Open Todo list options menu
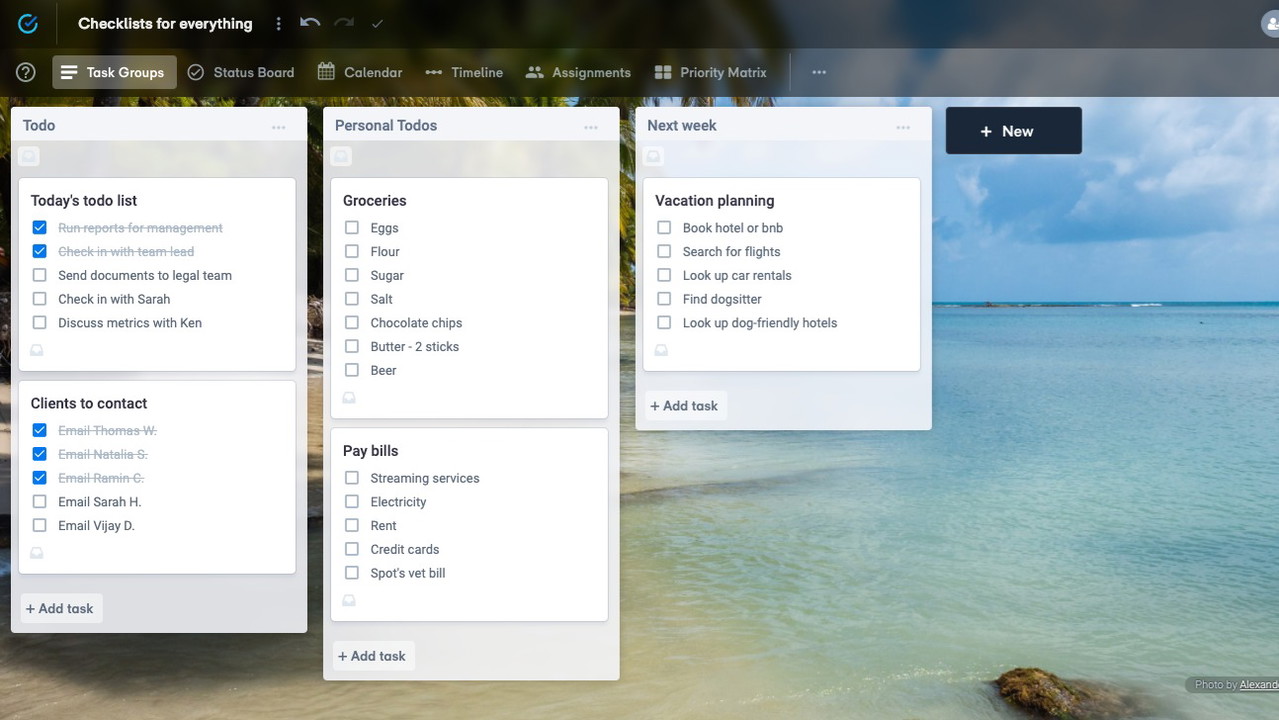1279x720 pixels. [279, 127]
